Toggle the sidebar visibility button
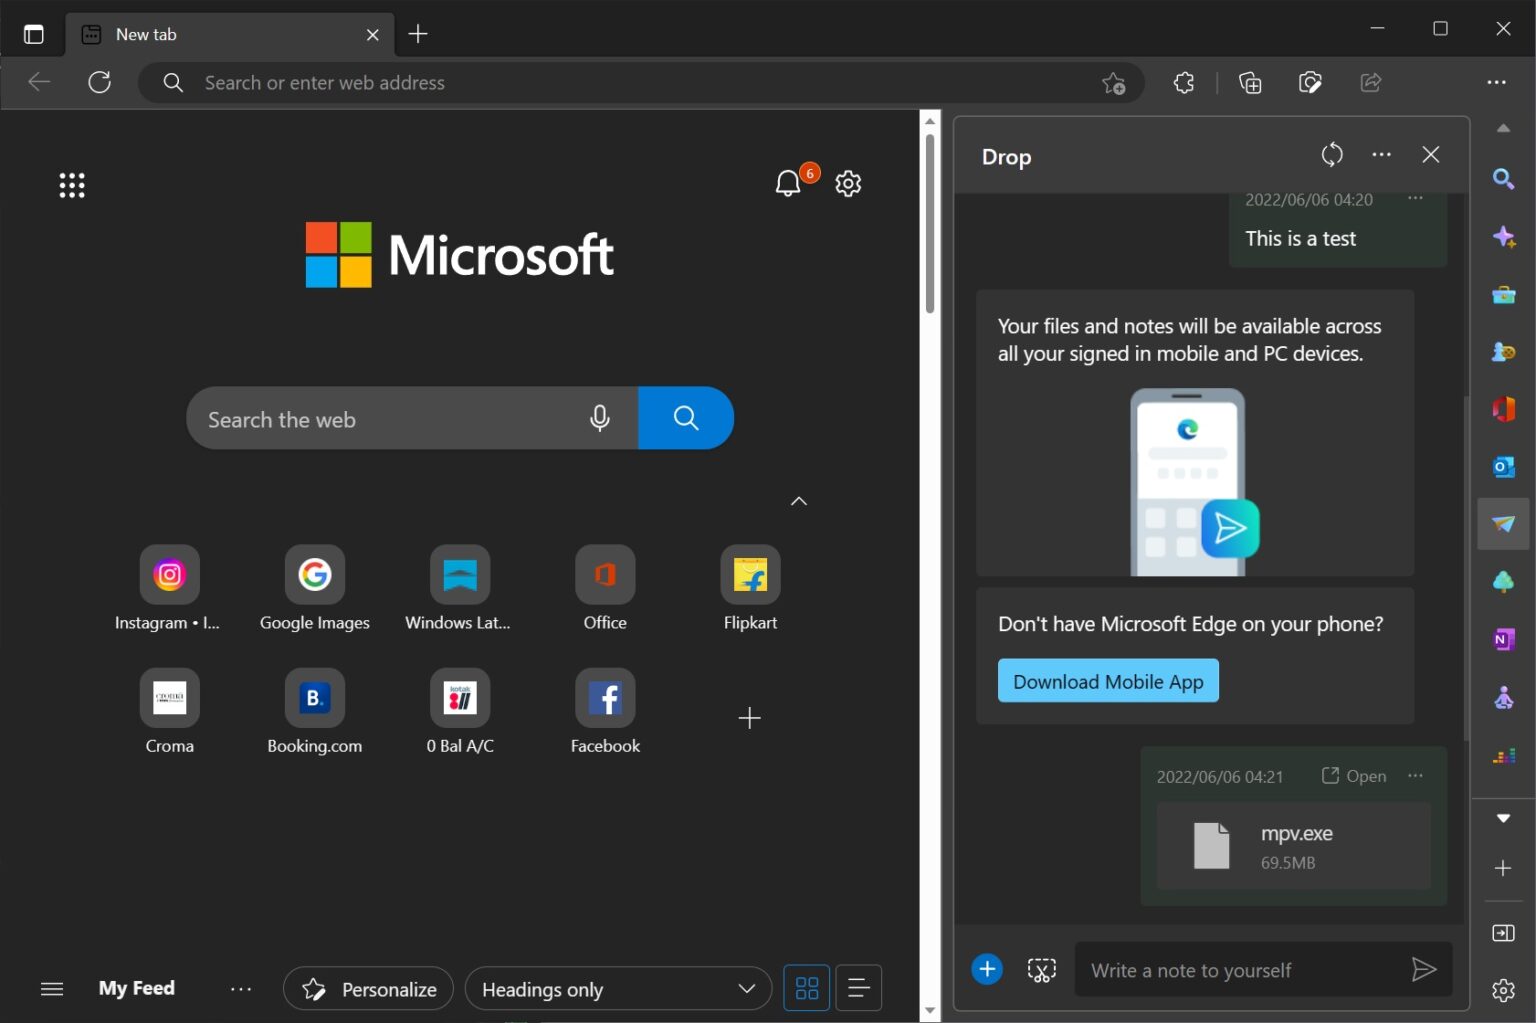This screenshot has width=1536, height=1023. tap(34, 33)
